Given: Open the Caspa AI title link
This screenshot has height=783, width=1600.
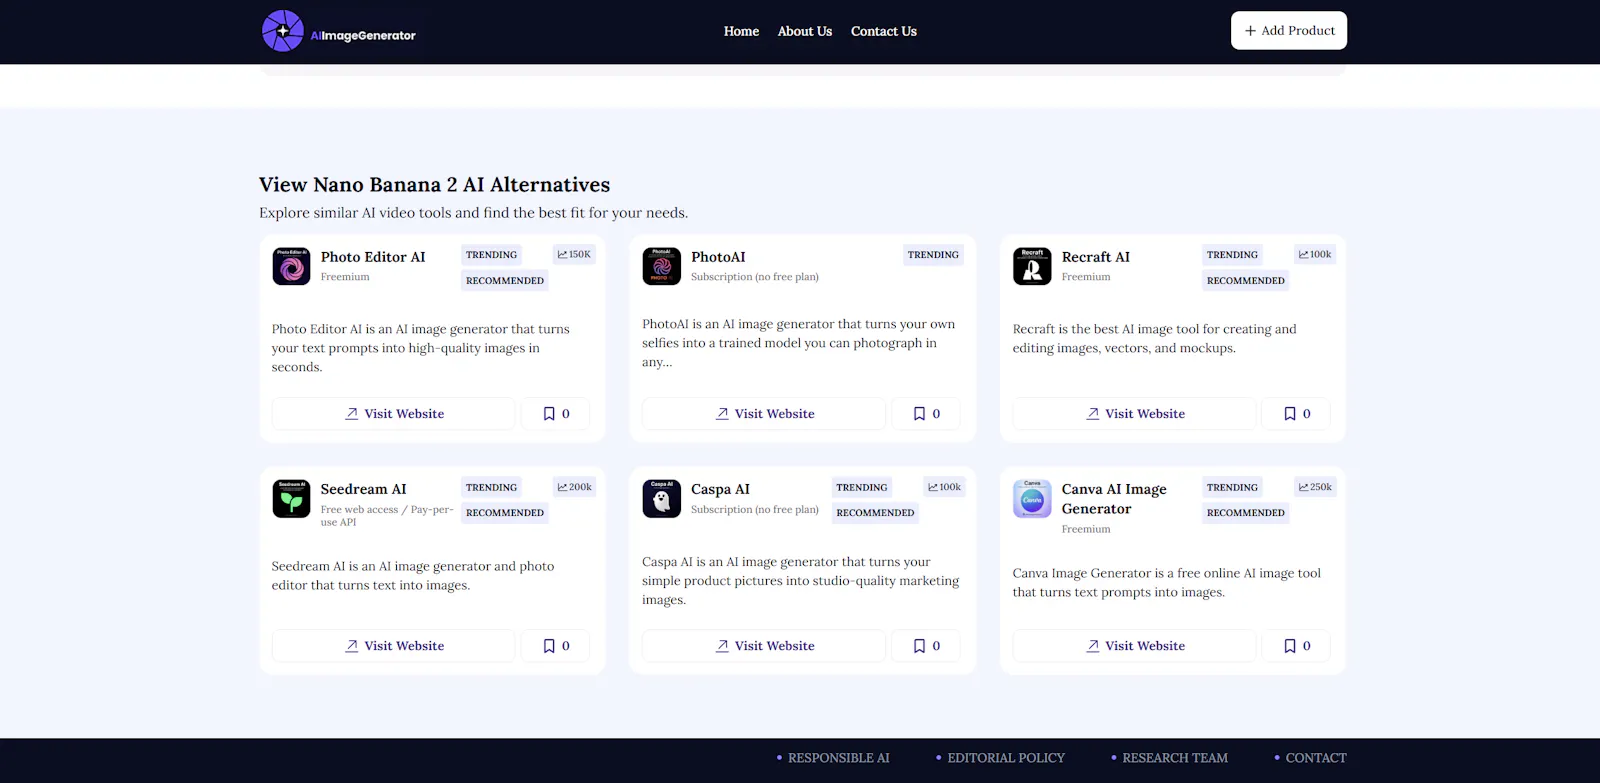Looking at the screenshot, I should click(720, 489).
